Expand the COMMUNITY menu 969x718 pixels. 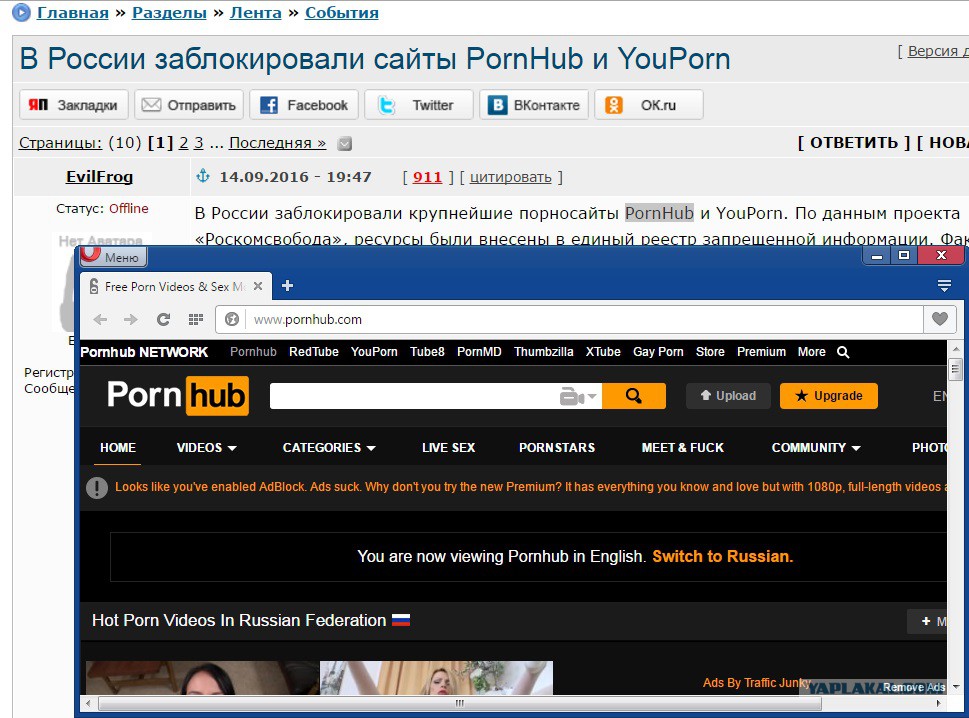816,448
